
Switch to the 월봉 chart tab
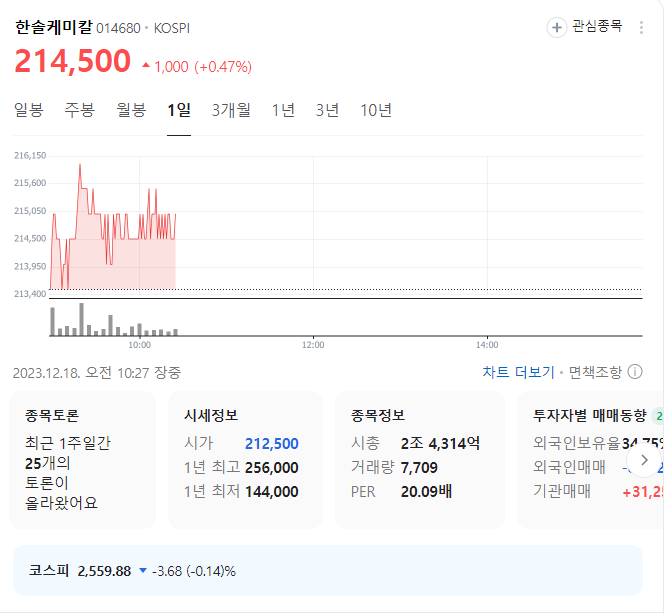(131, 110)
